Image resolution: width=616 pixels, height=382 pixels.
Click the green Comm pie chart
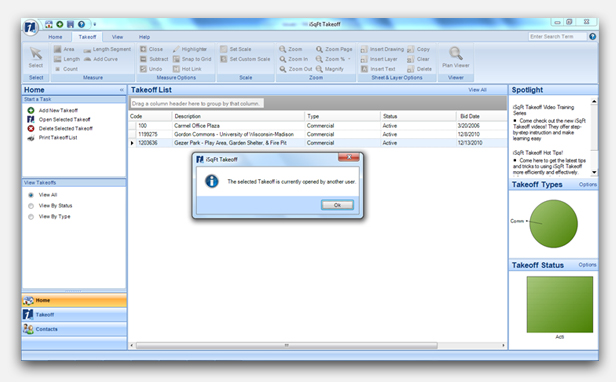pos(553,224)
